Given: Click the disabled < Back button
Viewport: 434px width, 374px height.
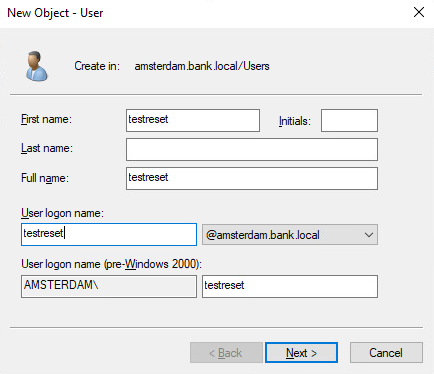Looking at the screenshot, I should (226, 353).
